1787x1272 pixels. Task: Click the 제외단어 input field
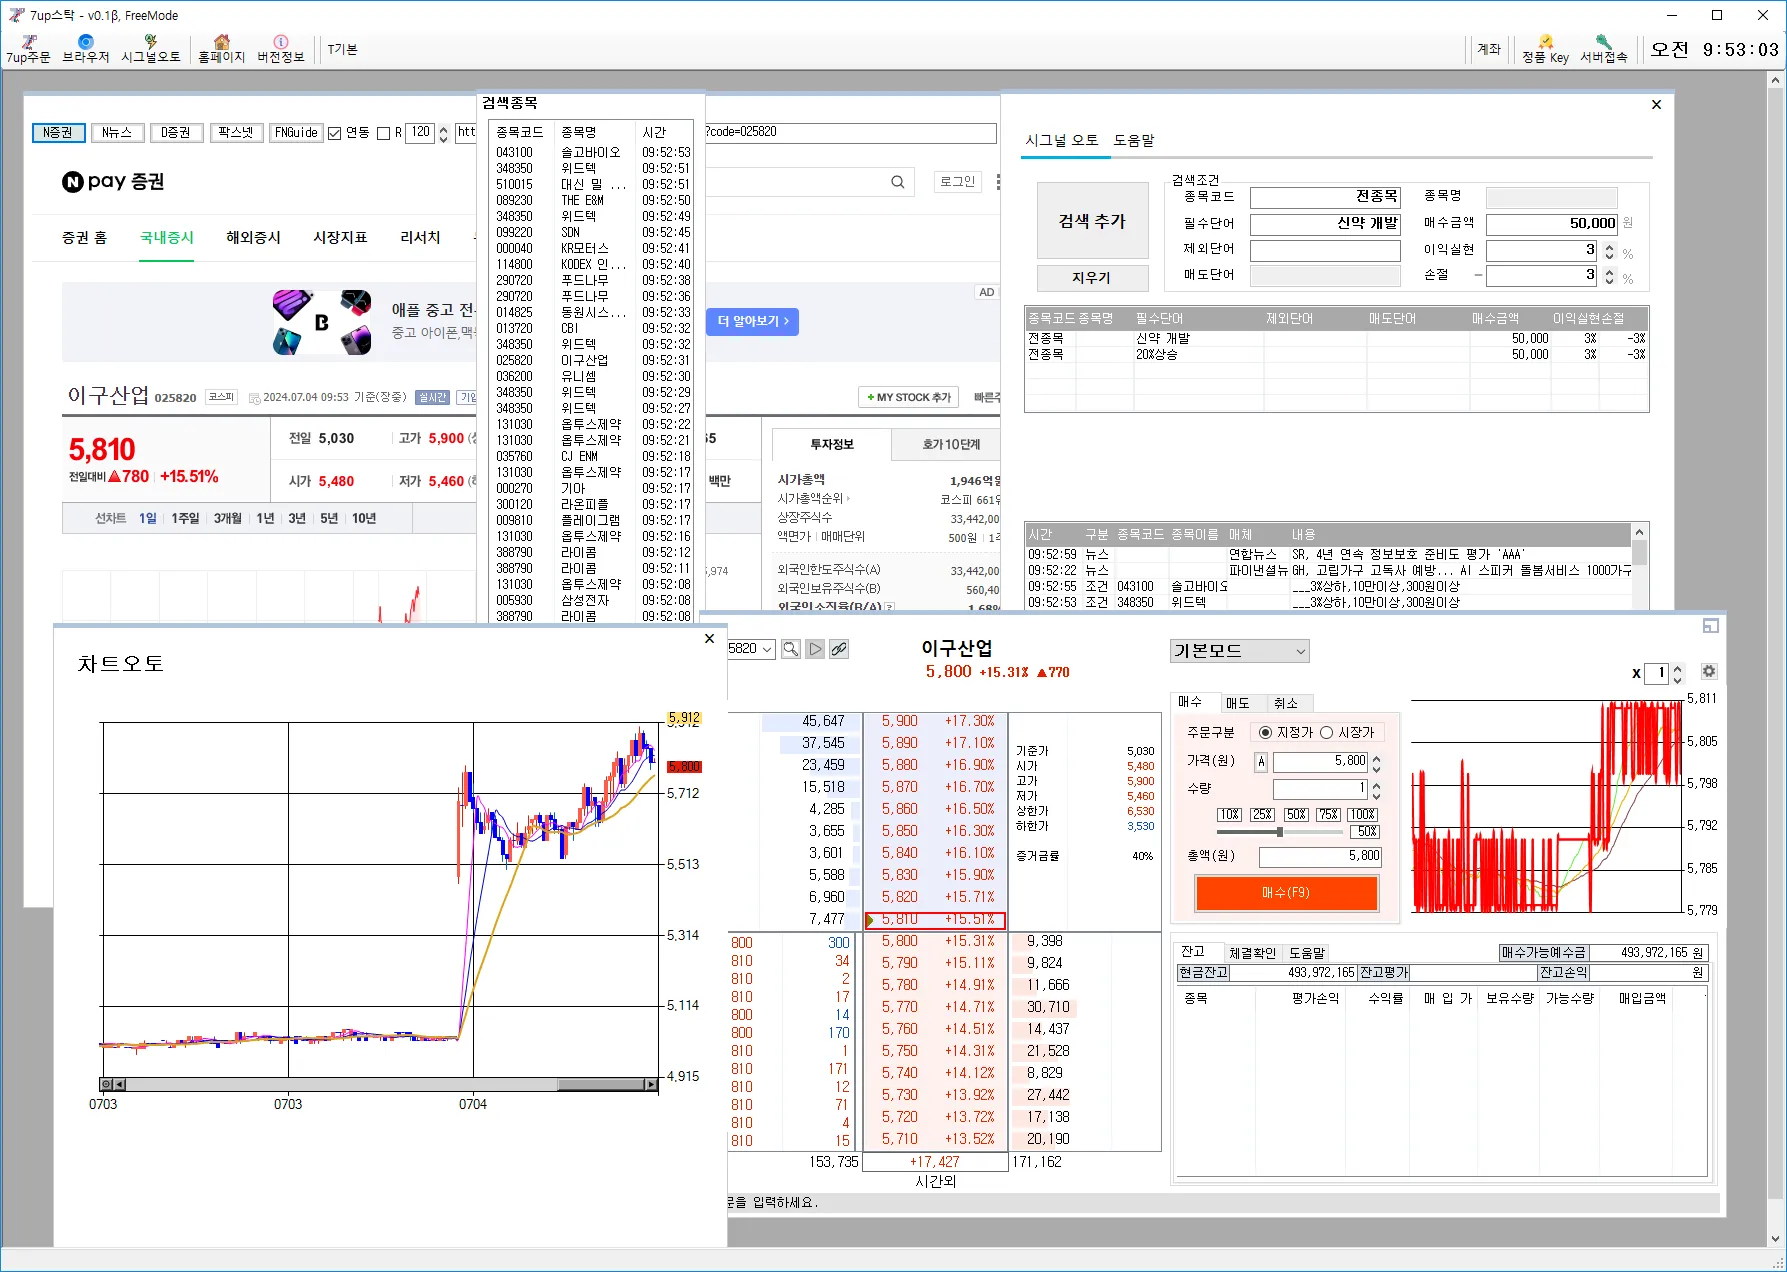(1325, 250)
